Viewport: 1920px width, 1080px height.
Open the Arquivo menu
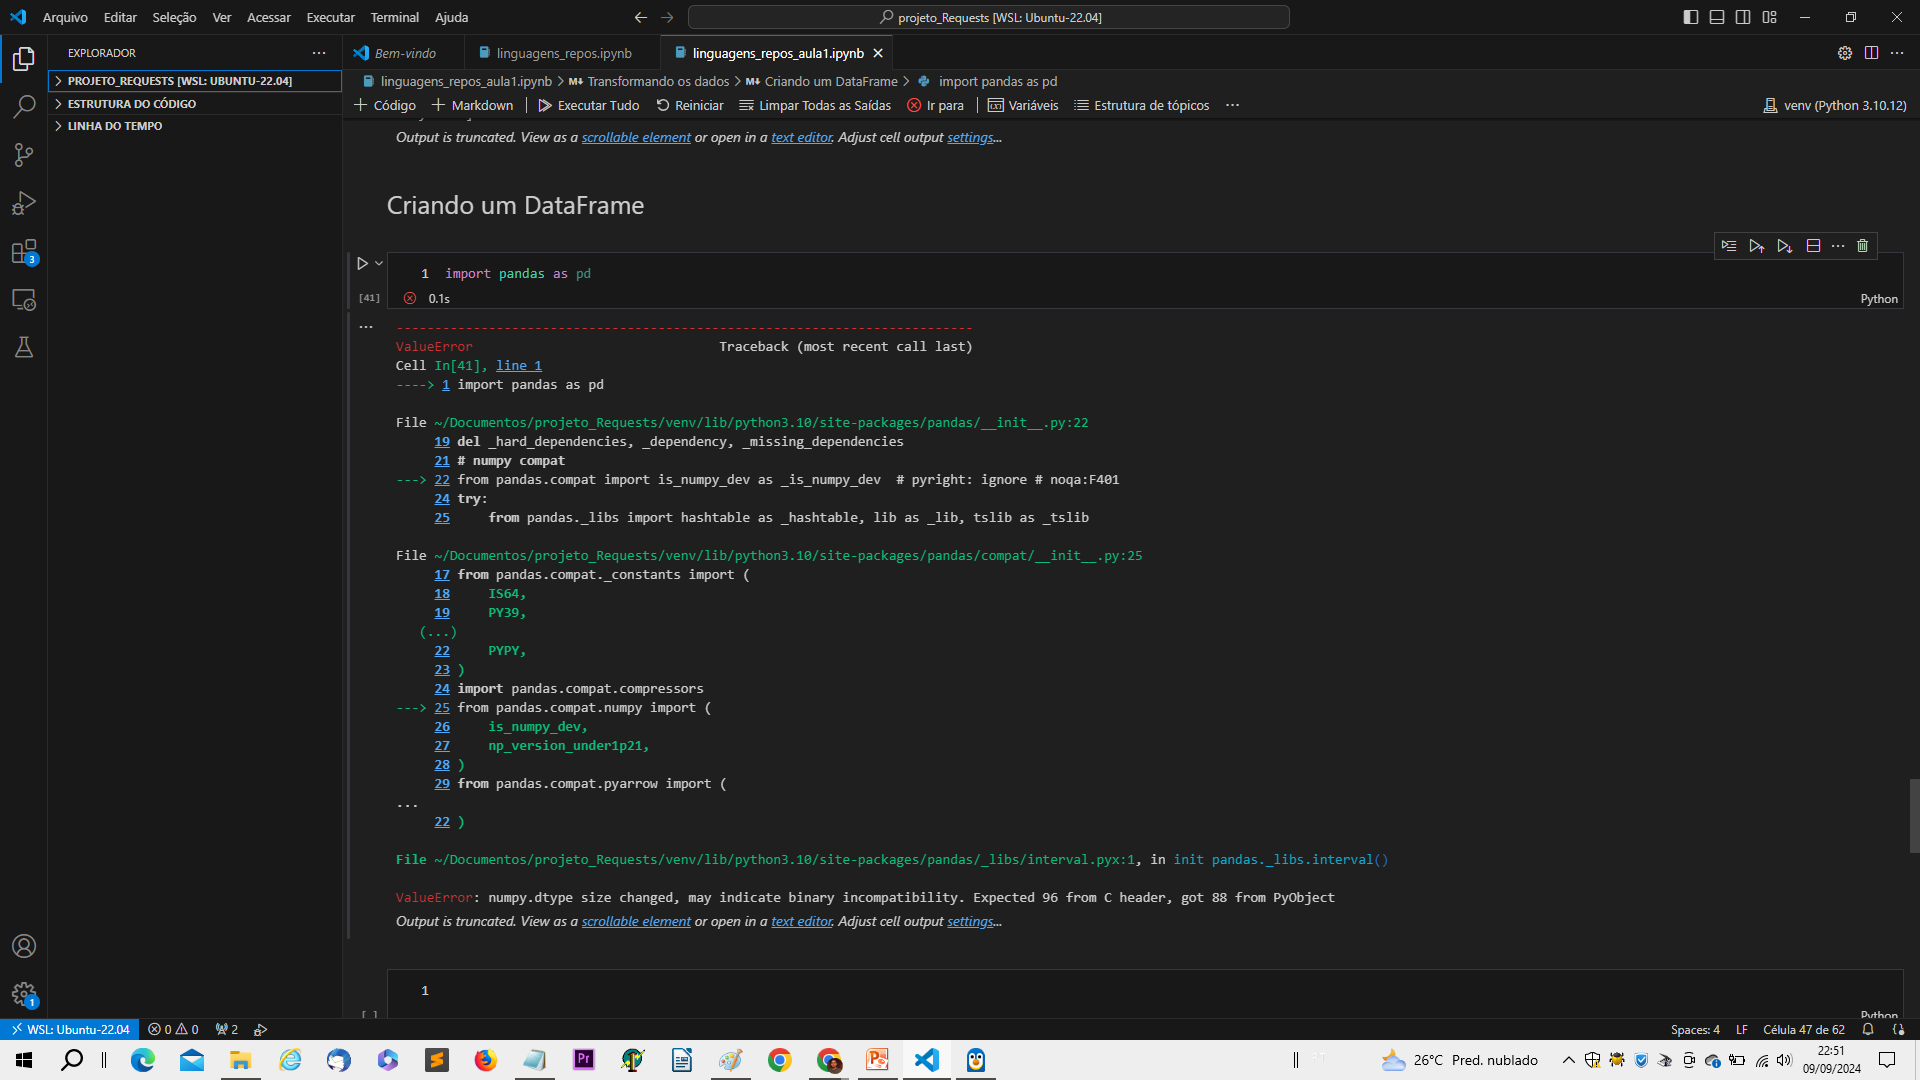[65, 17]
